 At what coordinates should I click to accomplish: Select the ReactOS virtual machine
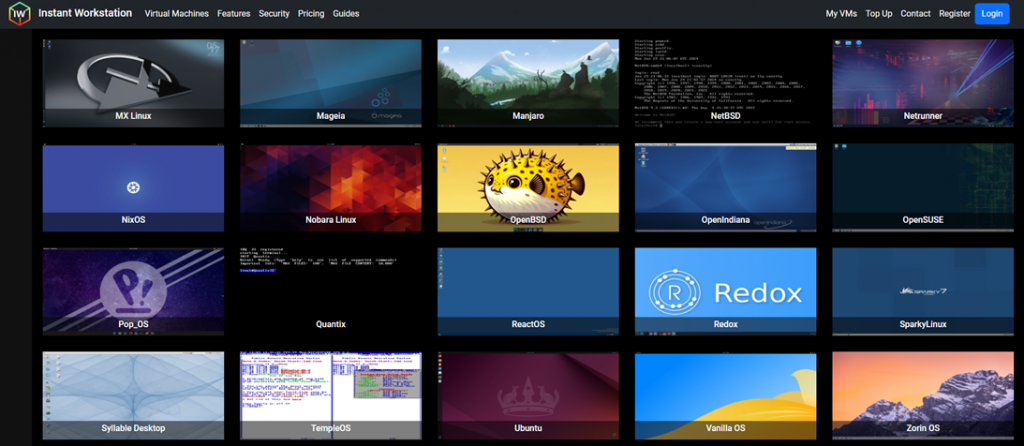click(x=528, y=292)
